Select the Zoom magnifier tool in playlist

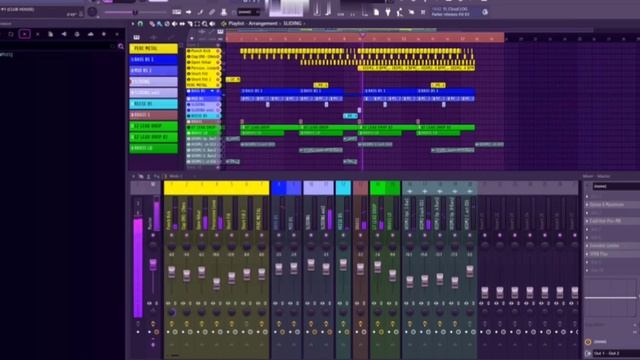(x=205, y=24)
